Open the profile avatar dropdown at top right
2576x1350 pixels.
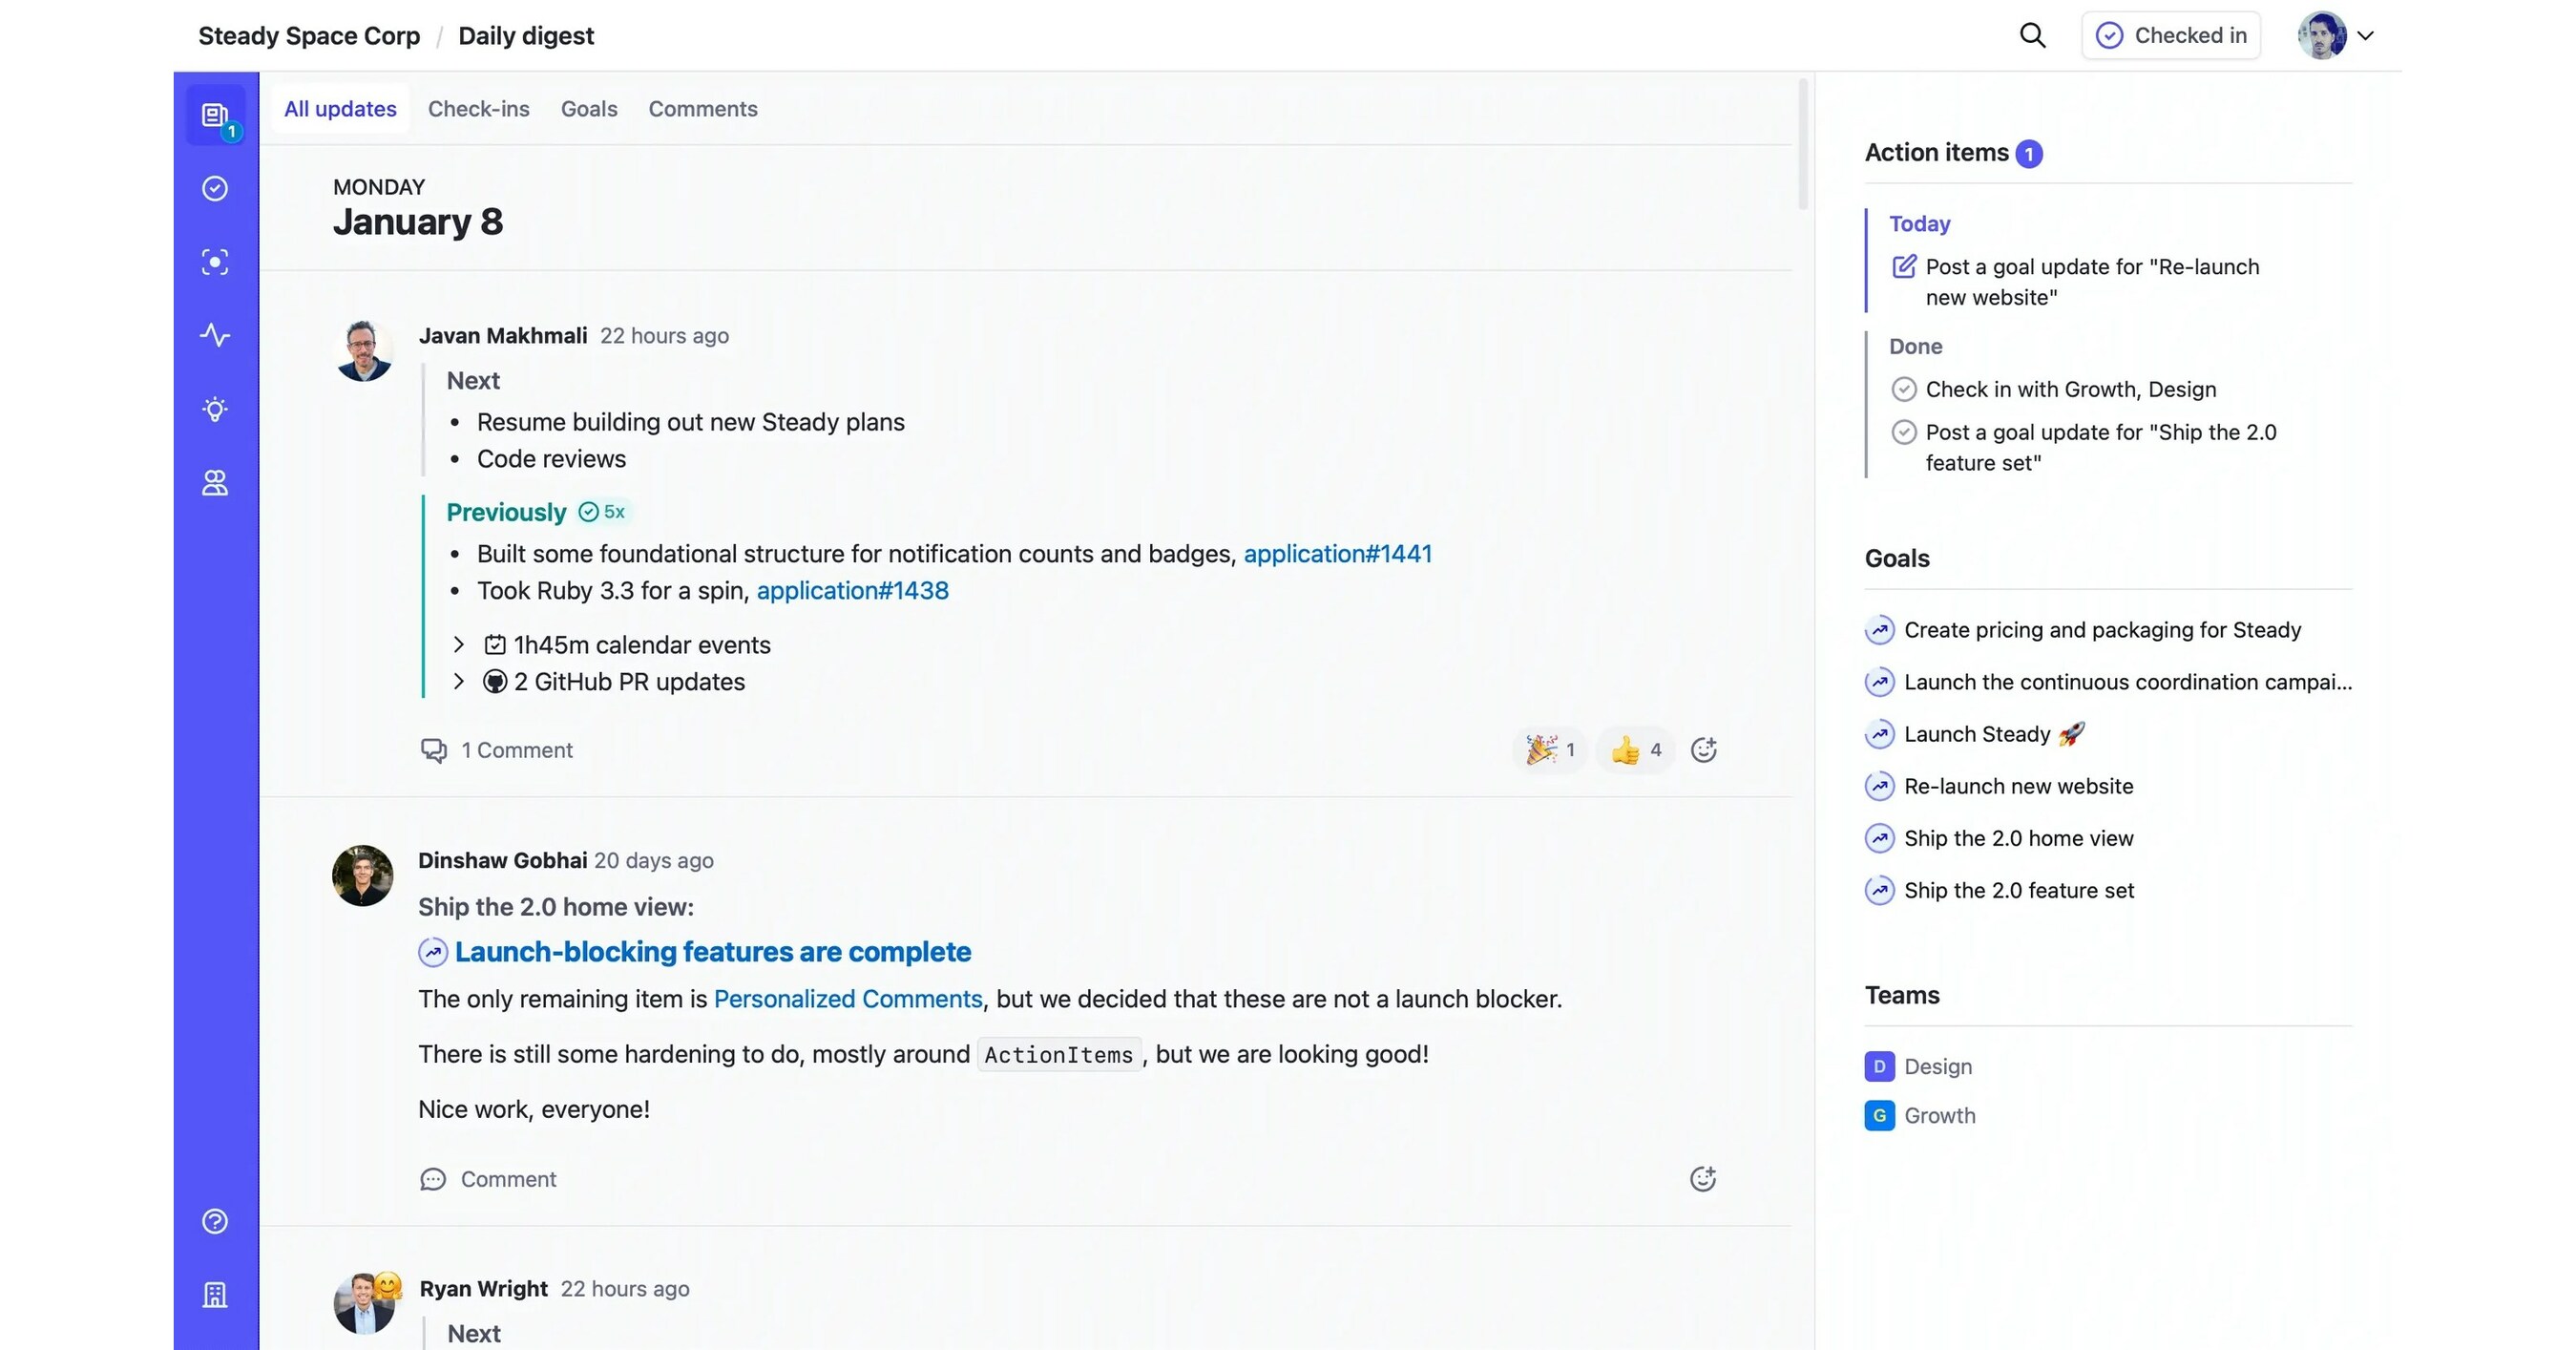[2335, 35]
